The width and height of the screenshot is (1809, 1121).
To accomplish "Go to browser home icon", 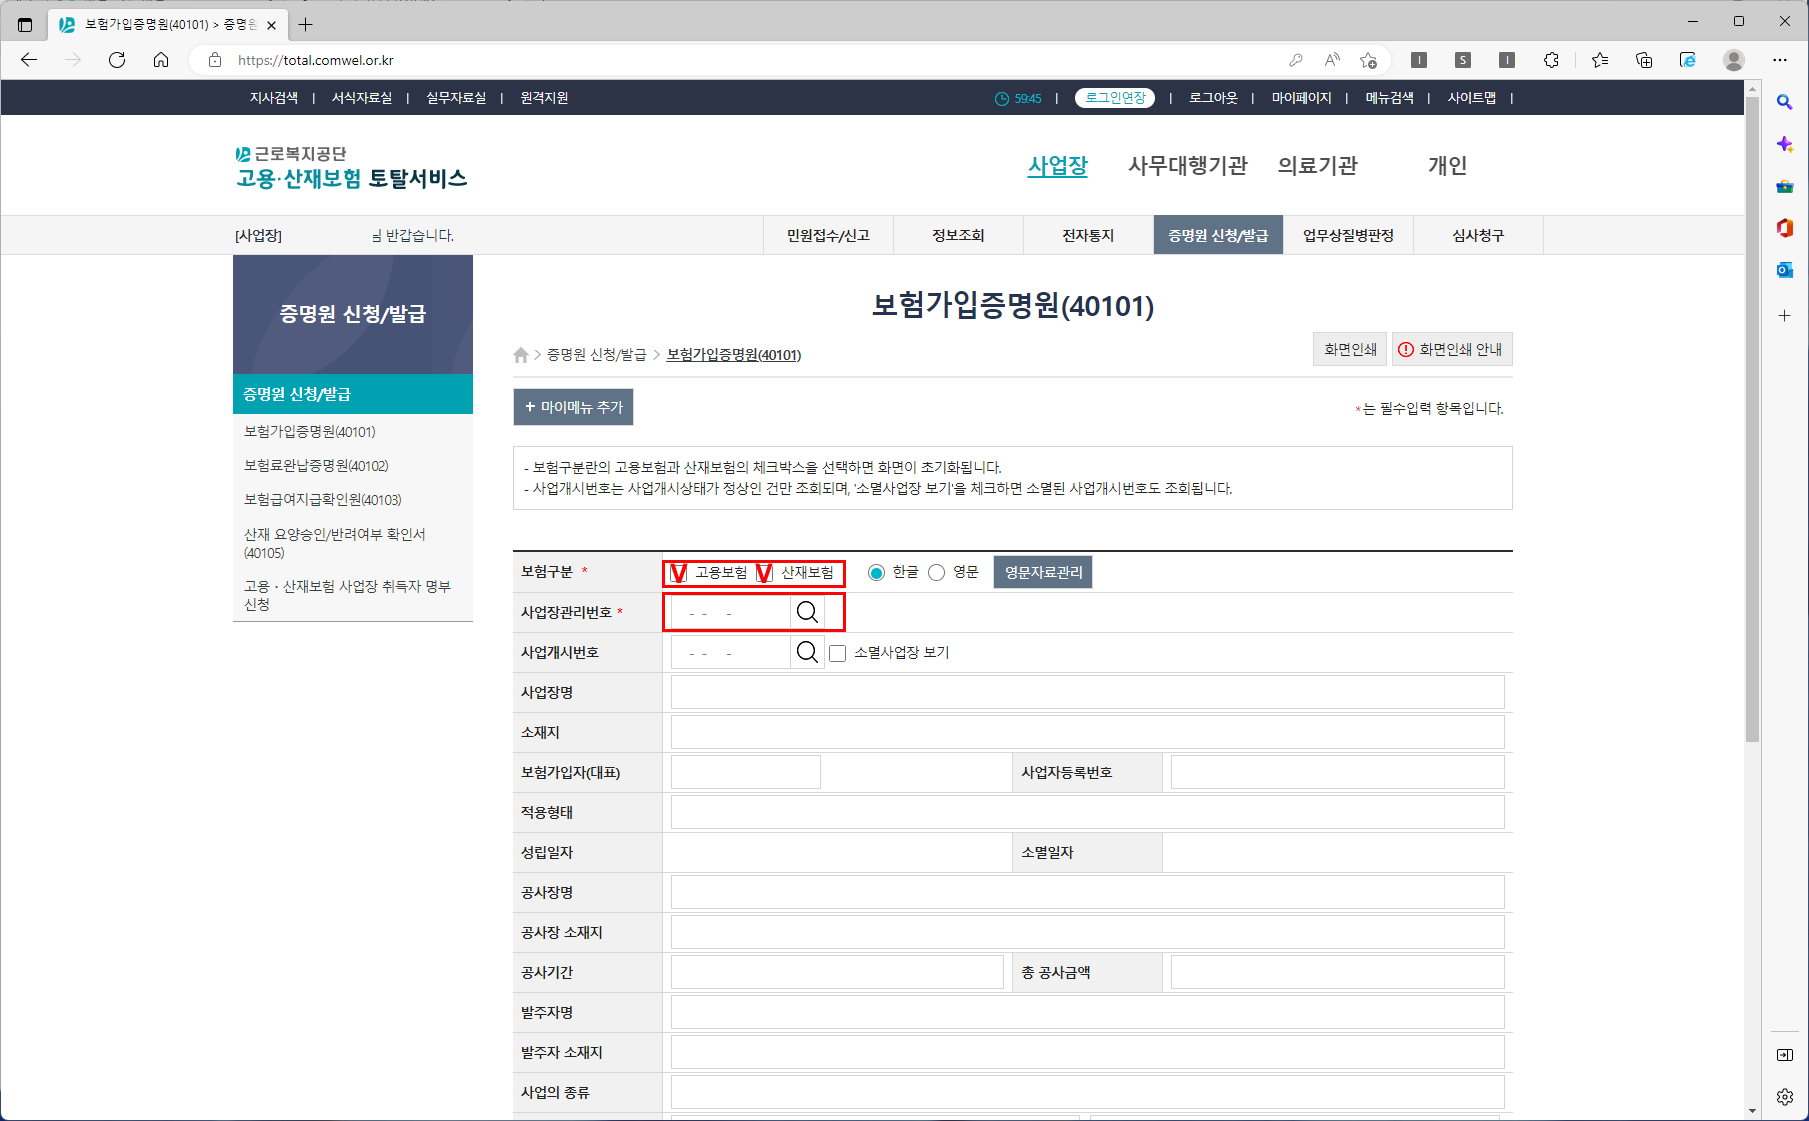I will click(161, 60).
